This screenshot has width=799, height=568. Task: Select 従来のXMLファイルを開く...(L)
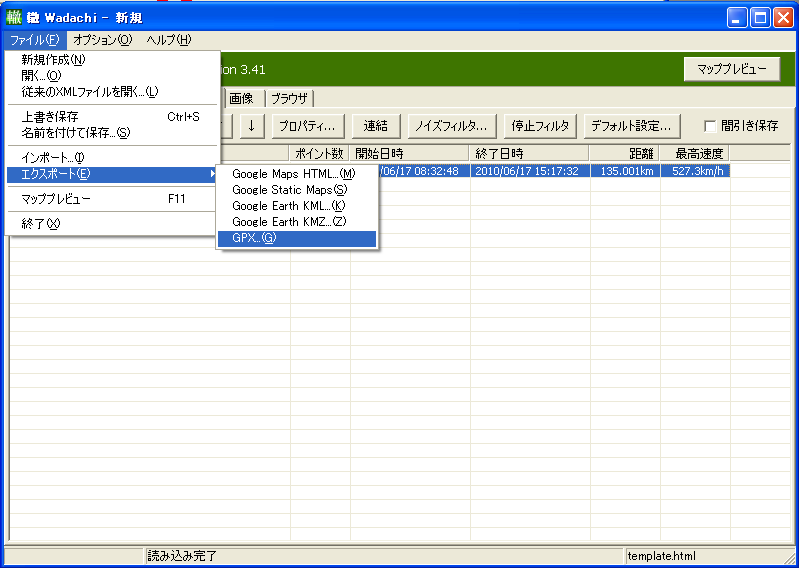(112, 92)
